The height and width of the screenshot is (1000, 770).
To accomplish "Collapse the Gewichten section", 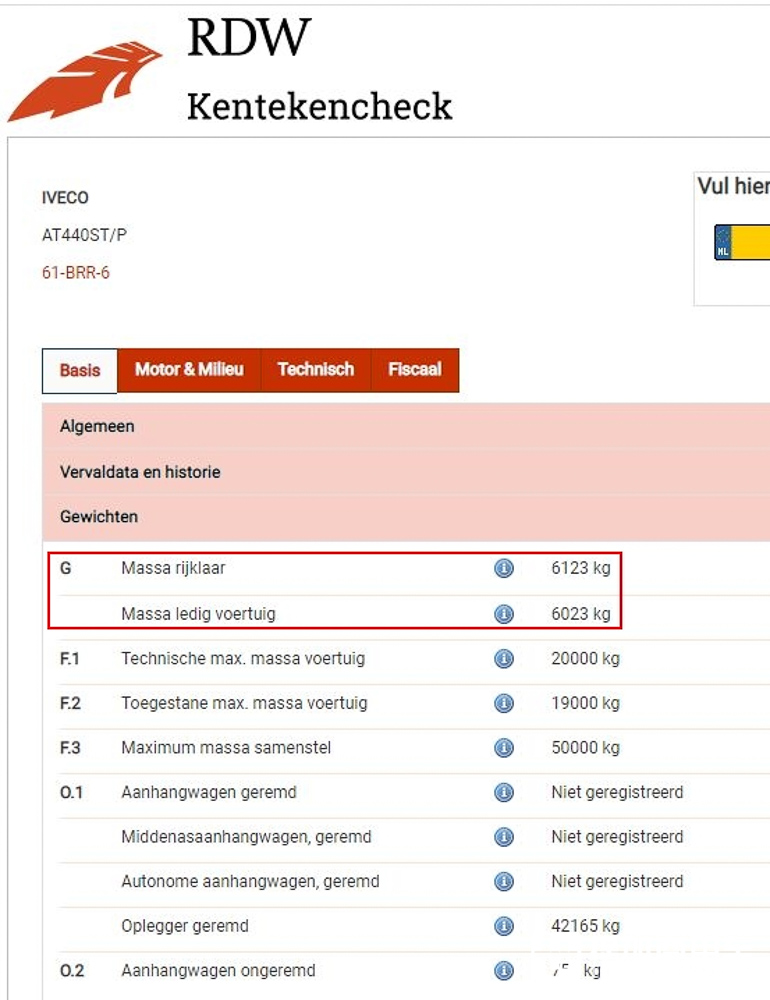I will click(x=99, y=517).
